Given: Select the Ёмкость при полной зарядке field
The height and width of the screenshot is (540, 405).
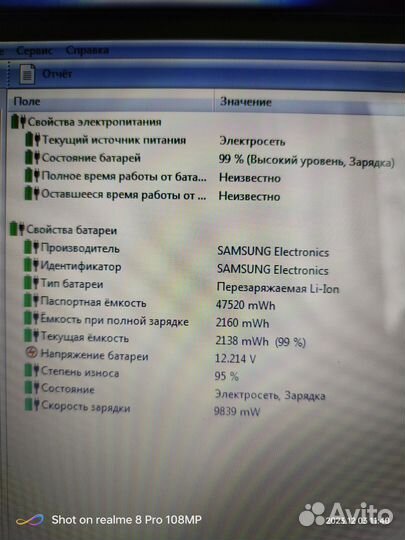Looking at the screenshot, I should (x=114, y=320).
